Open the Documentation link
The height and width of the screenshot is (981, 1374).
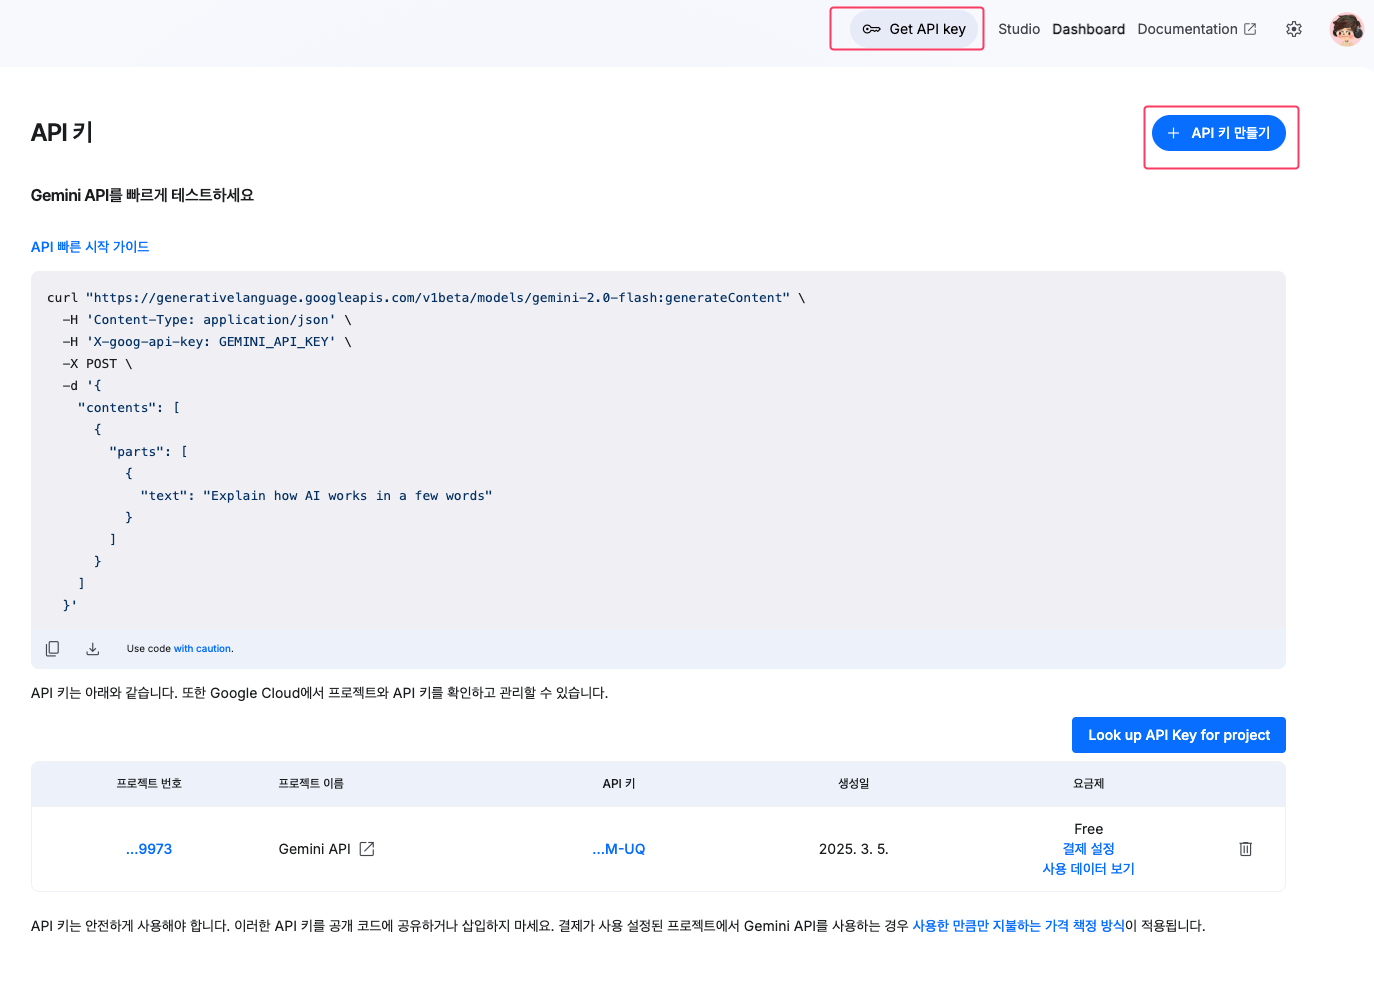coord(1197,29)
